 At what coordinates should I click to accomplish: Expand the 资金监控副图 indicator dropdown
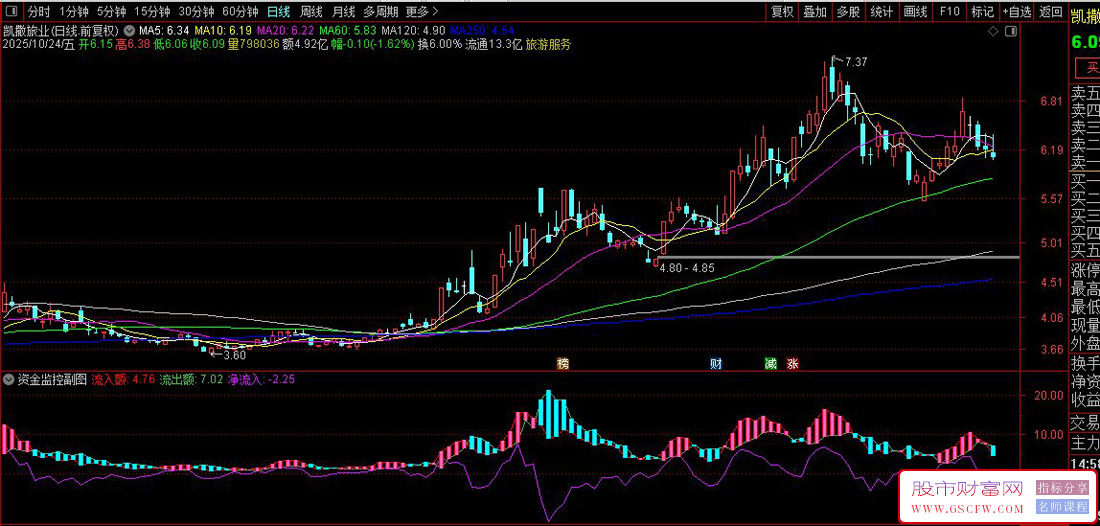[9, 380]
